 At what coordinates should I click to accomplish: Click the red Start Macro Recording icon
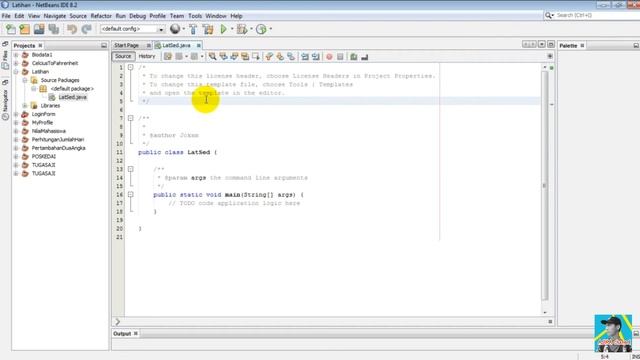tap(329, 57)
